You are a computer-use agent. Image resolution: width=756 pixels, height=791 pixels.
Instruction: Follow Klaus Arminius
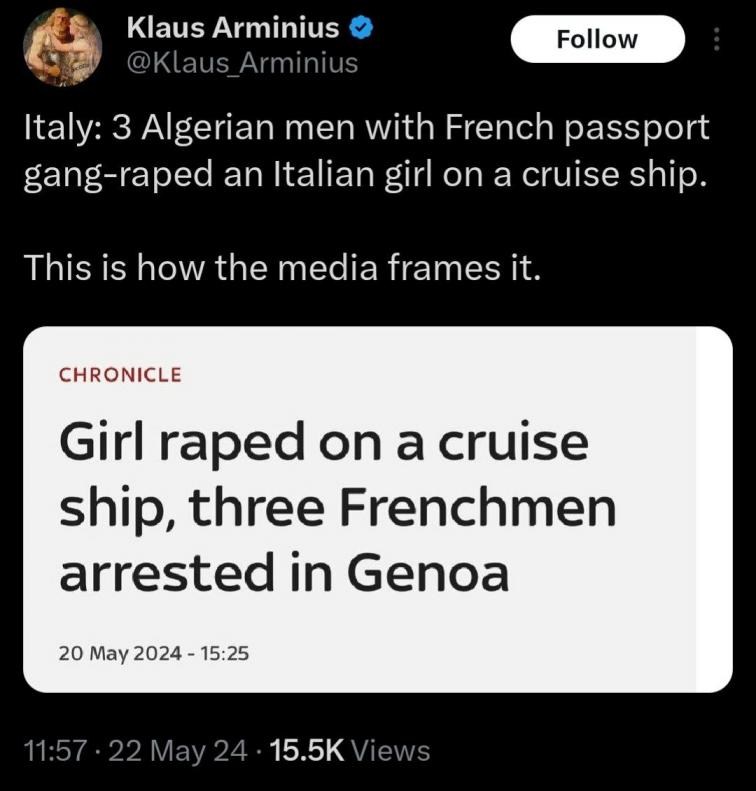click(598, 39)
